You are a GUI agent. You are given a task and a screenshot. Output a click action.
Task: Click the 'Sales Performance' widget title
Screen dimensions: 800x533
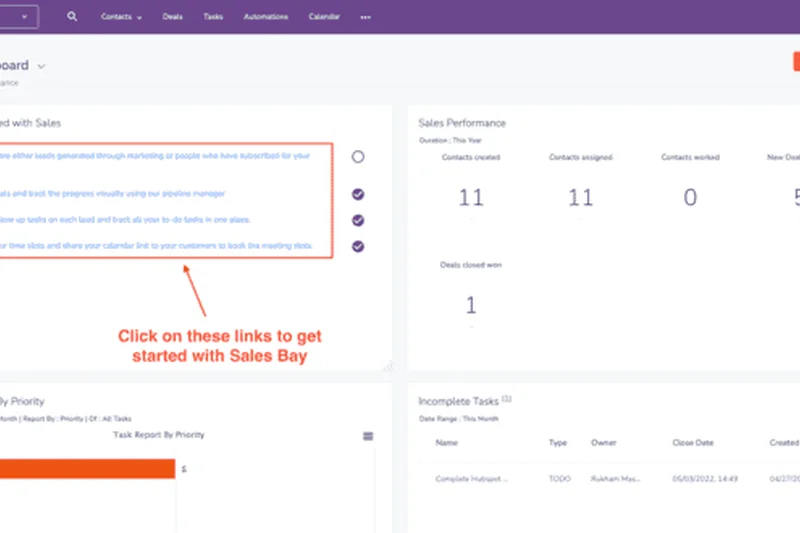[462, 123]
